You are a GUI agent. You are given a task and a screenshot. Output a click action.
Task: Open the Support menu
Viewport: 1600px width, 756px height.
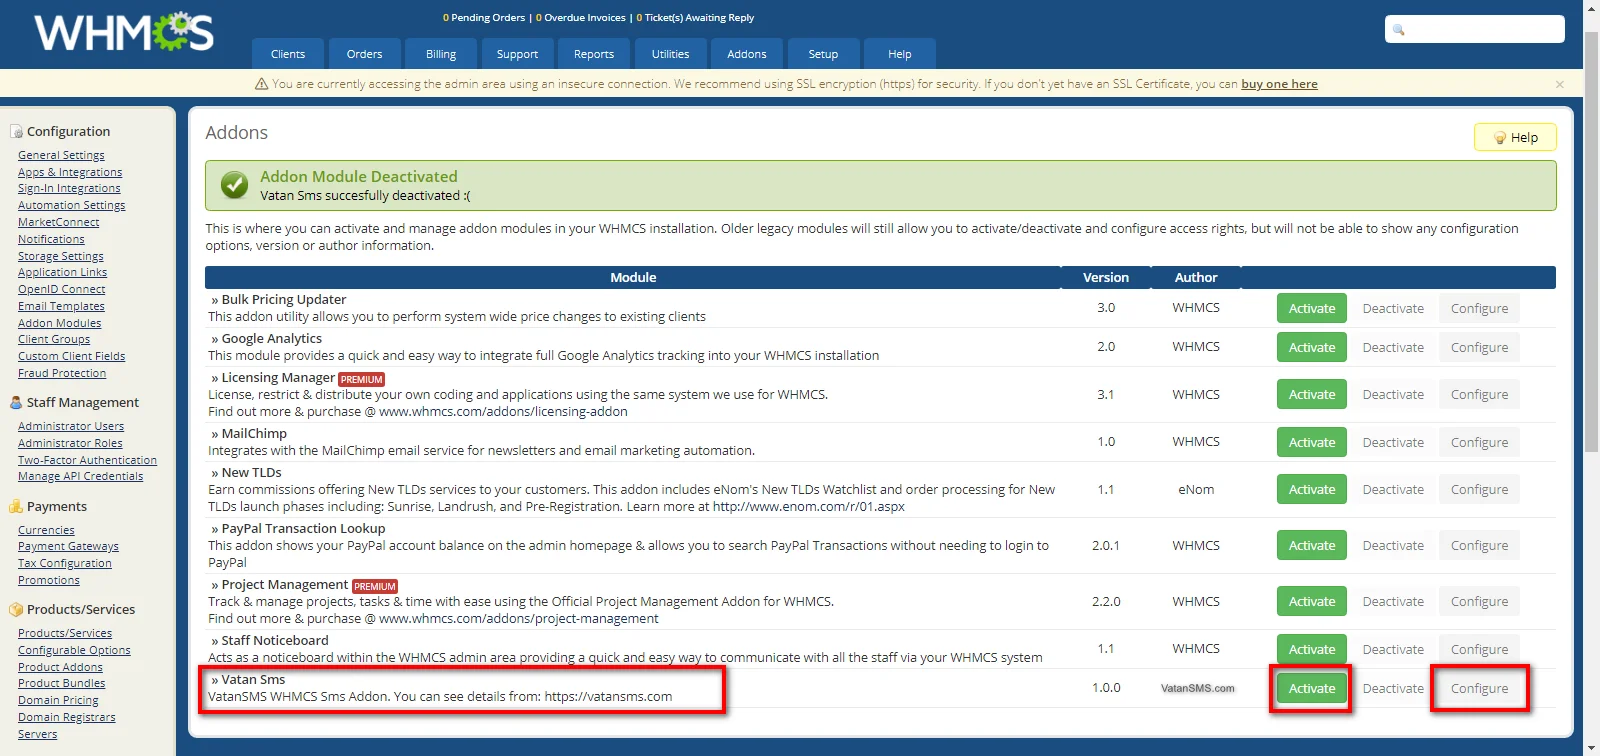(517, 54)
